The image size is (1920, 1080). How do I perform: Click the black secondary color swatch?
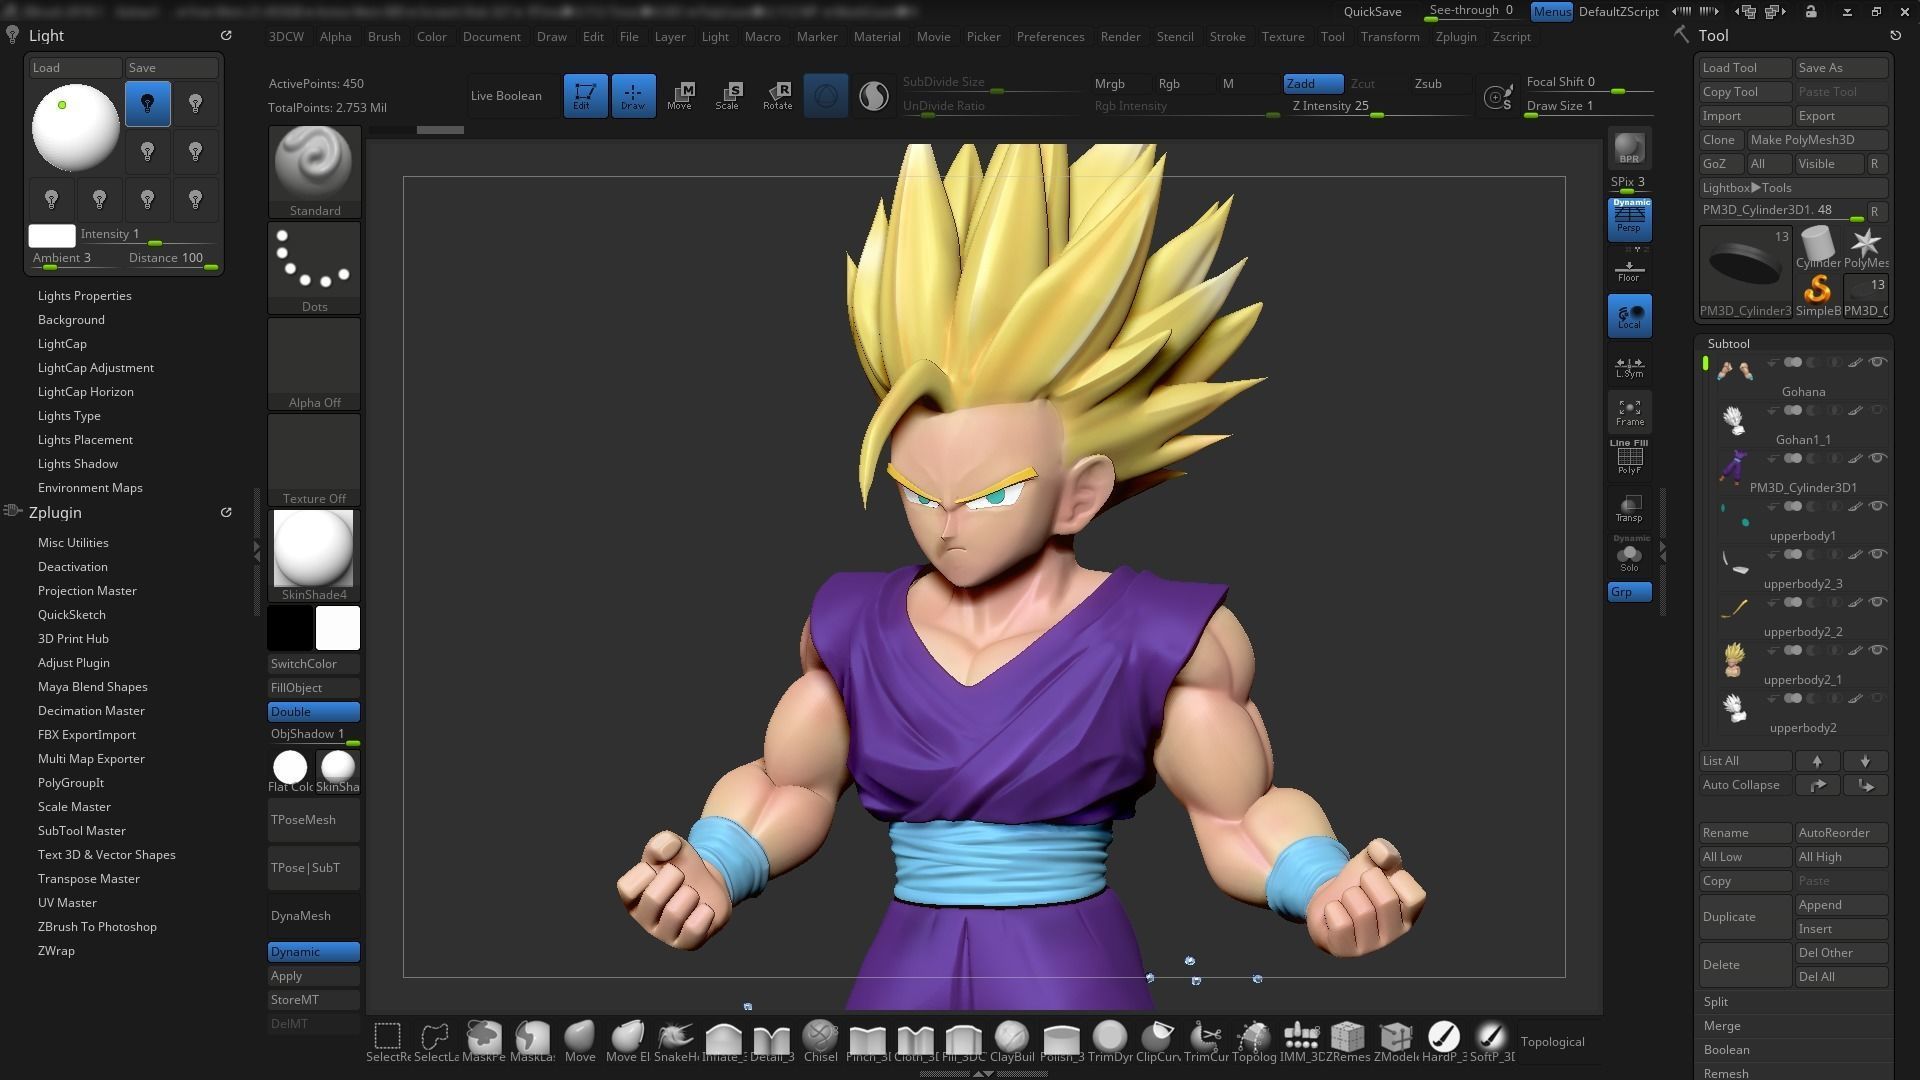[290, 628]
